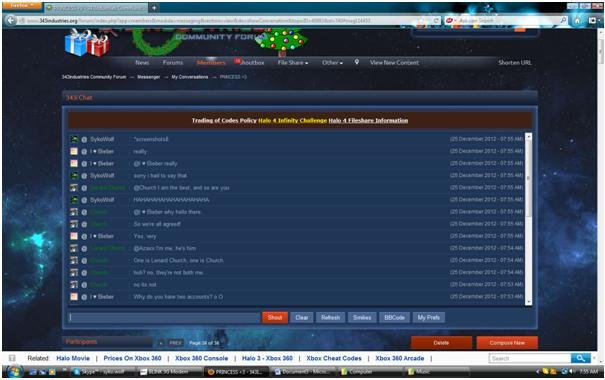Open new browser tab with plus button

coord(154,8)
